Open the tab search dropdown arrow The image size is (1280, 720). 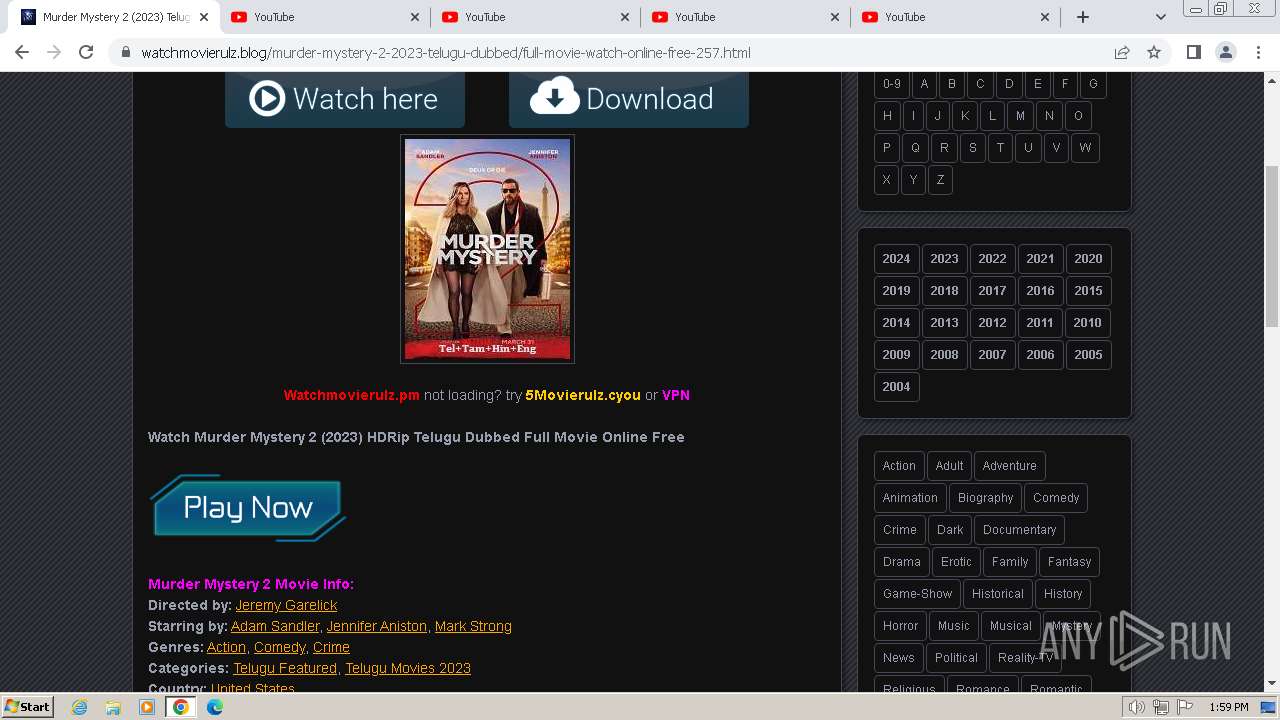[1160, 17]
